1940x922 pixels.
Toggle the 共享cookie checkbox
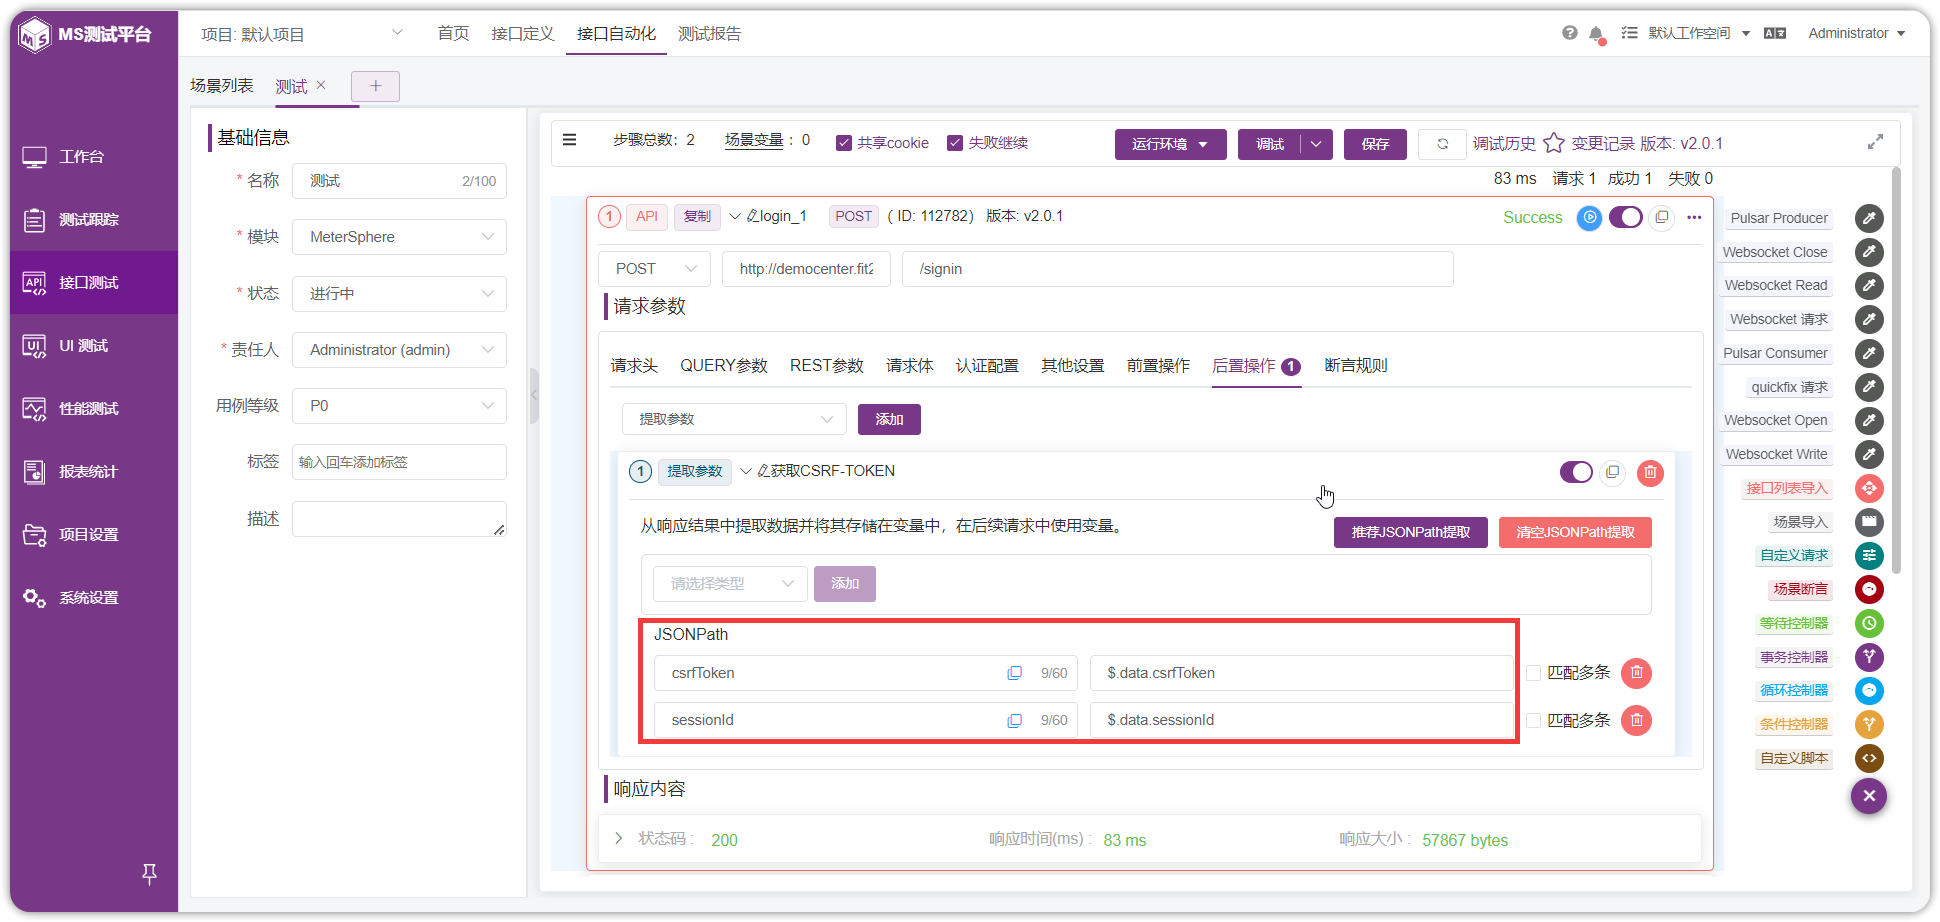[x=844, y=143]
